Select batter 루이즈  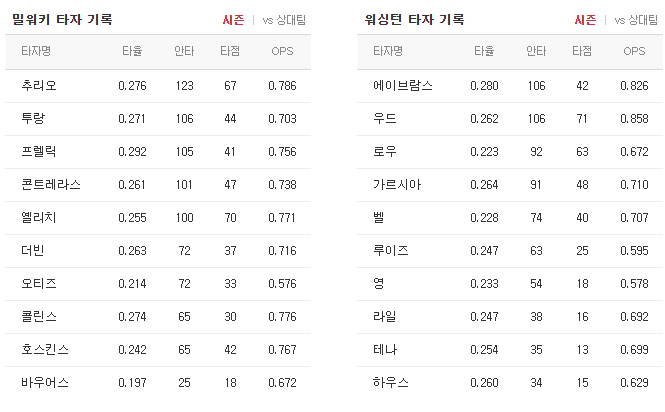pos(391,251)
